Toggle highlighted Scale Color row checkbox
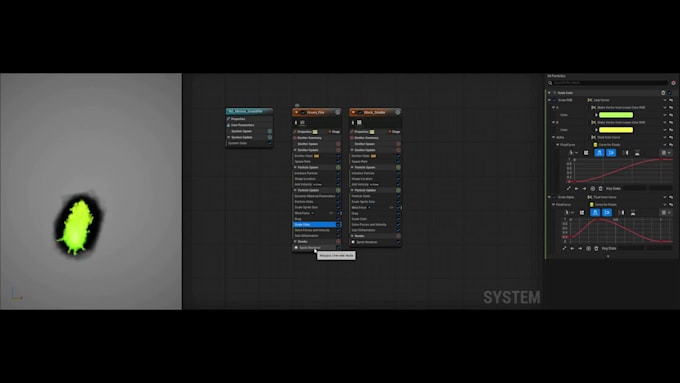Image resolution: width=680 pixels, height=383 pixels. coord(338,225)
